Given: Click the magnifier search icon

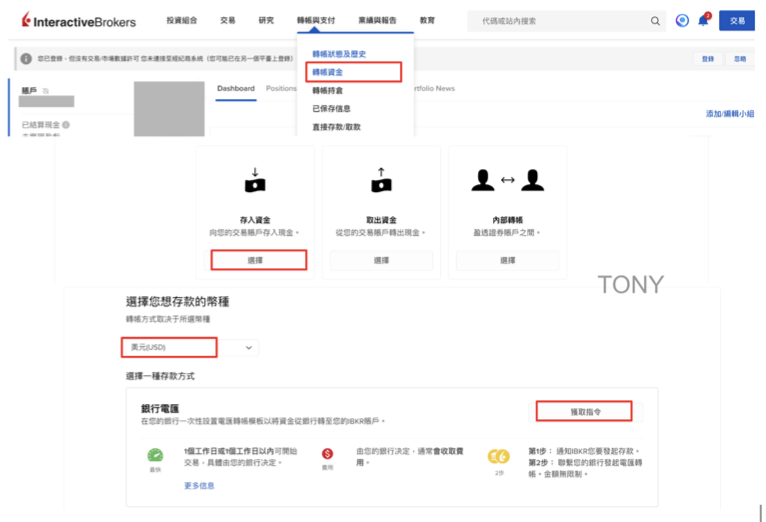Looking at the screenshot, I should [655, 21].
